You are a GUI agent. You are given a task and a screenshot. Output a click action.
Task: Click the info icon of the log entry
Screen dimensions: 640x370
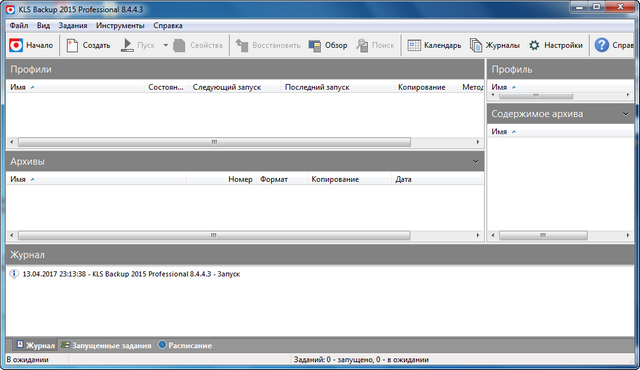pos(14,274)
